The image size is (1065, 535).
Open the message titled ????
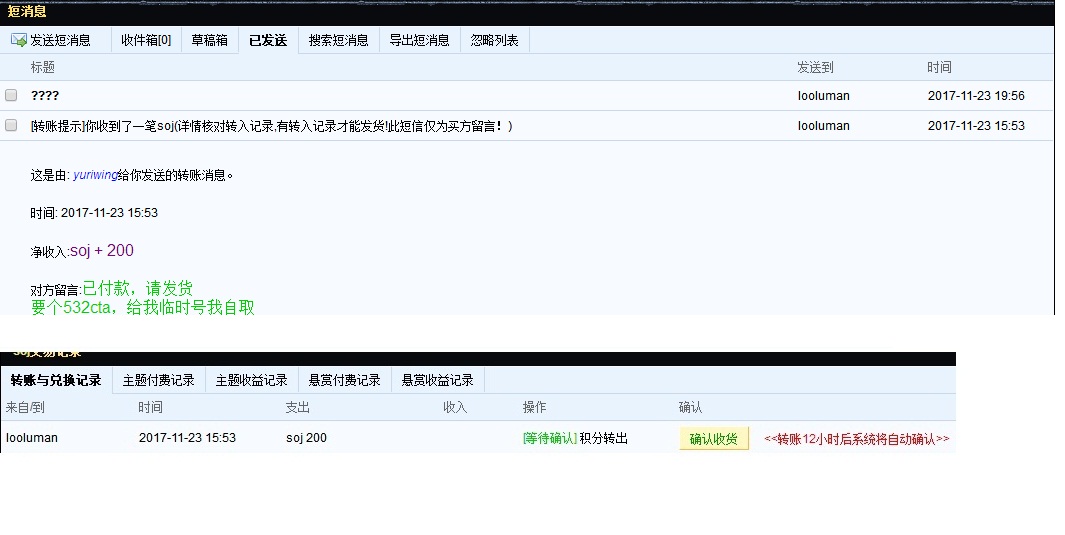tap(45, 96)
